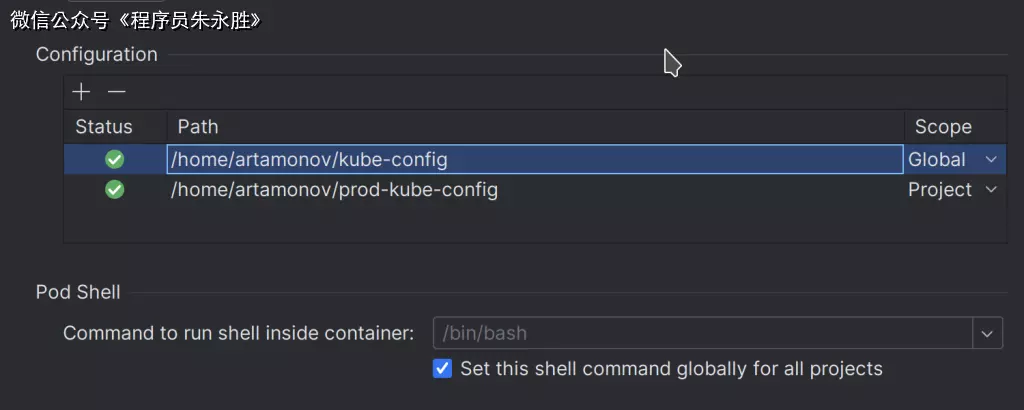1024x410 pixels.
Task: Click 'Set this shell command globally' label text
Action: tap(671, 369)
